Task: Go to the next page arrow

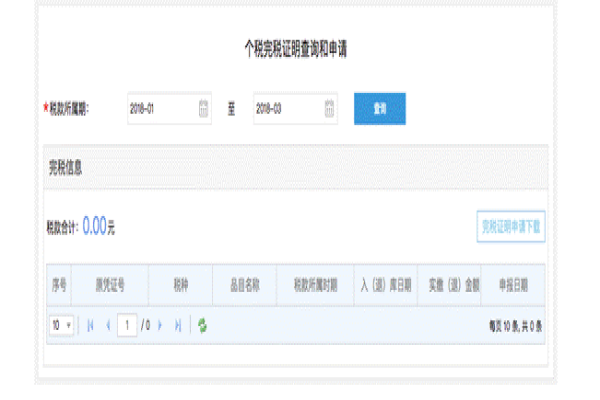Action: tap(160, 325)
